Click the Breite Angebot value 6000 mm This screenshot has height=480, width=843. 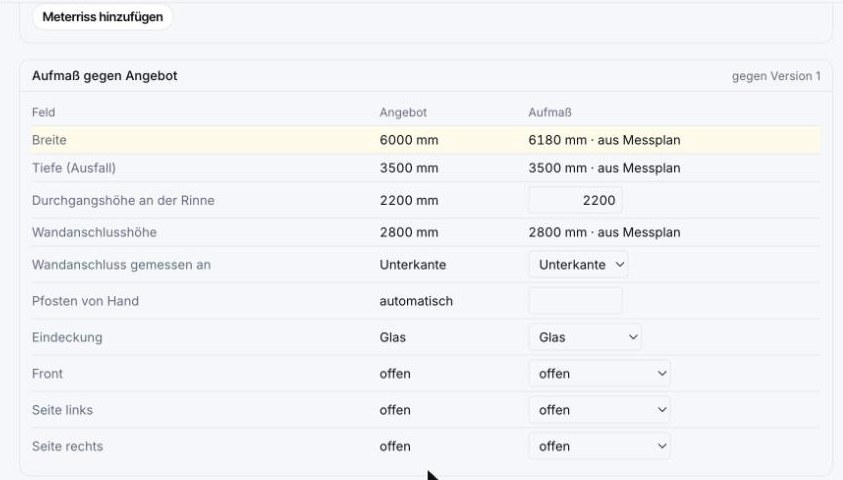tap(409, 140)
